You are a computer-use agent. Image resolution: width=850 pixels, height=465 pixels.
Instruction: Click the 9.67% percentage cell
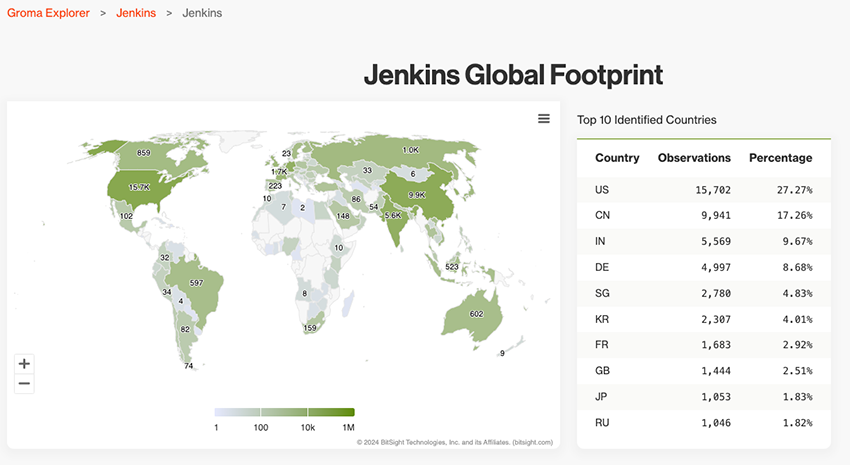click(797, 242)
